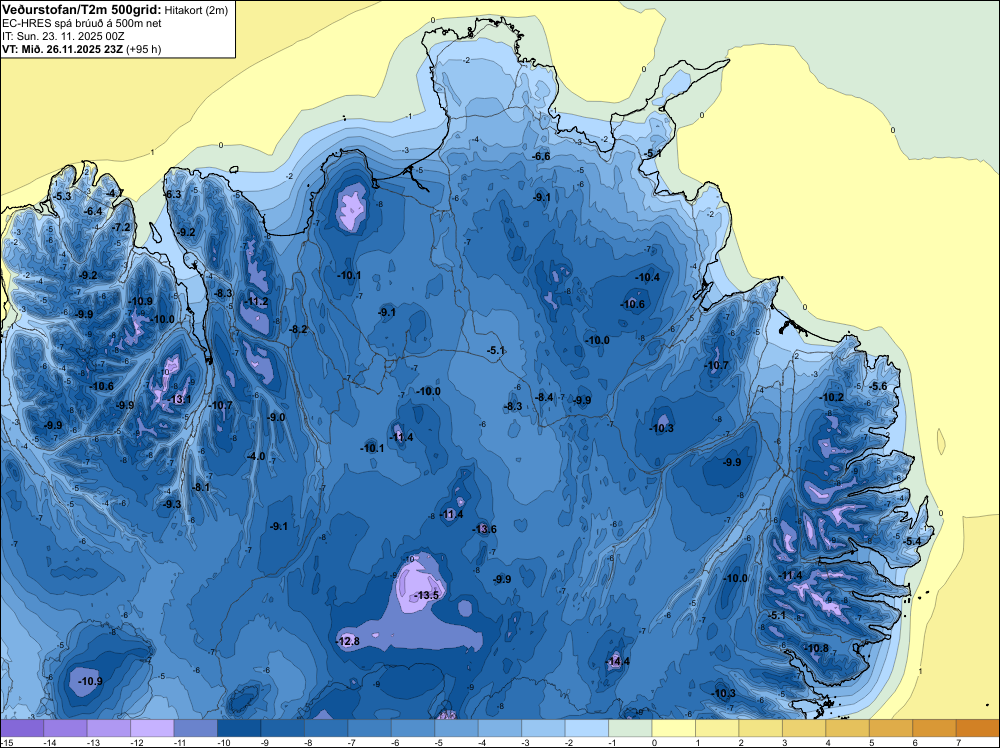Click the yellow legend swatch between 0 and 1

[x=673, y=728]
